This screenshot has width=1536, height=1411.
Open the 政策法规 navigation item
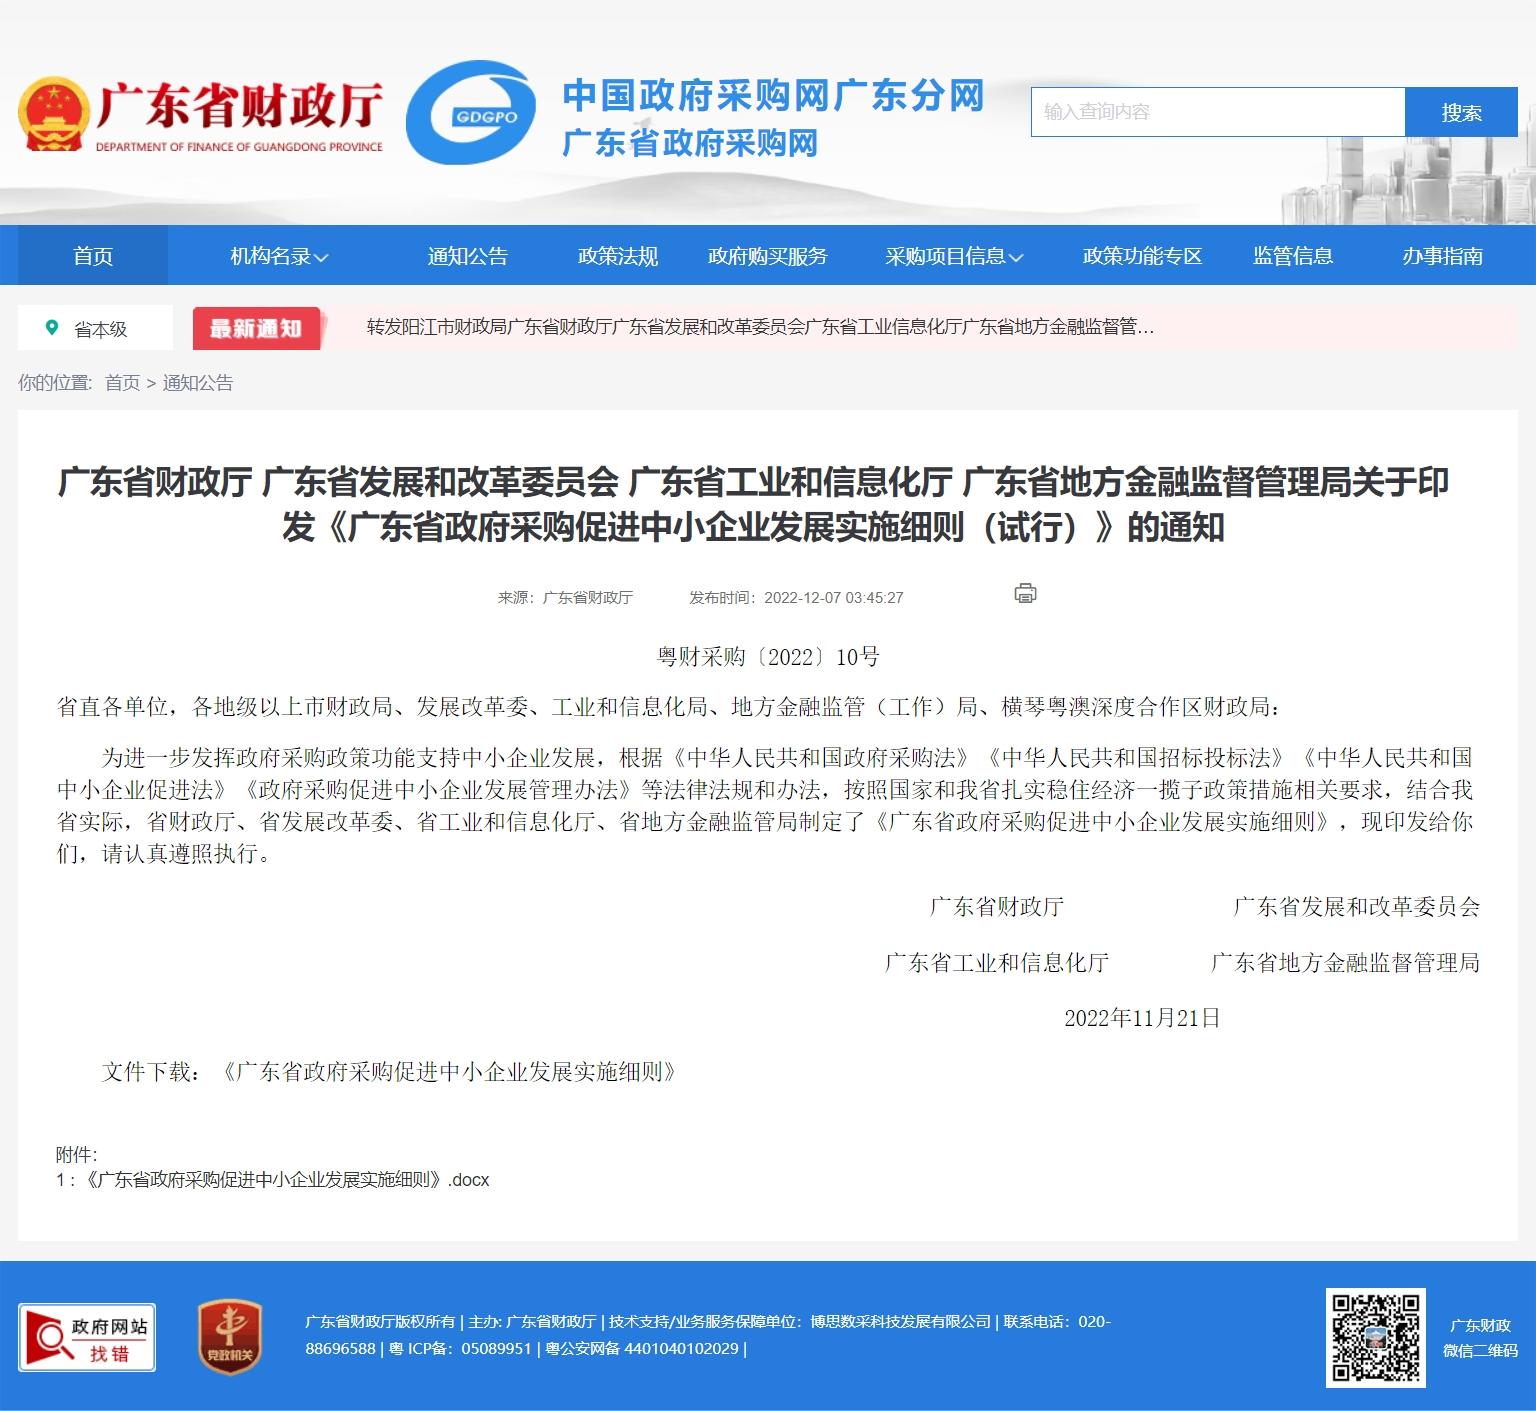[x=618, y=256]
